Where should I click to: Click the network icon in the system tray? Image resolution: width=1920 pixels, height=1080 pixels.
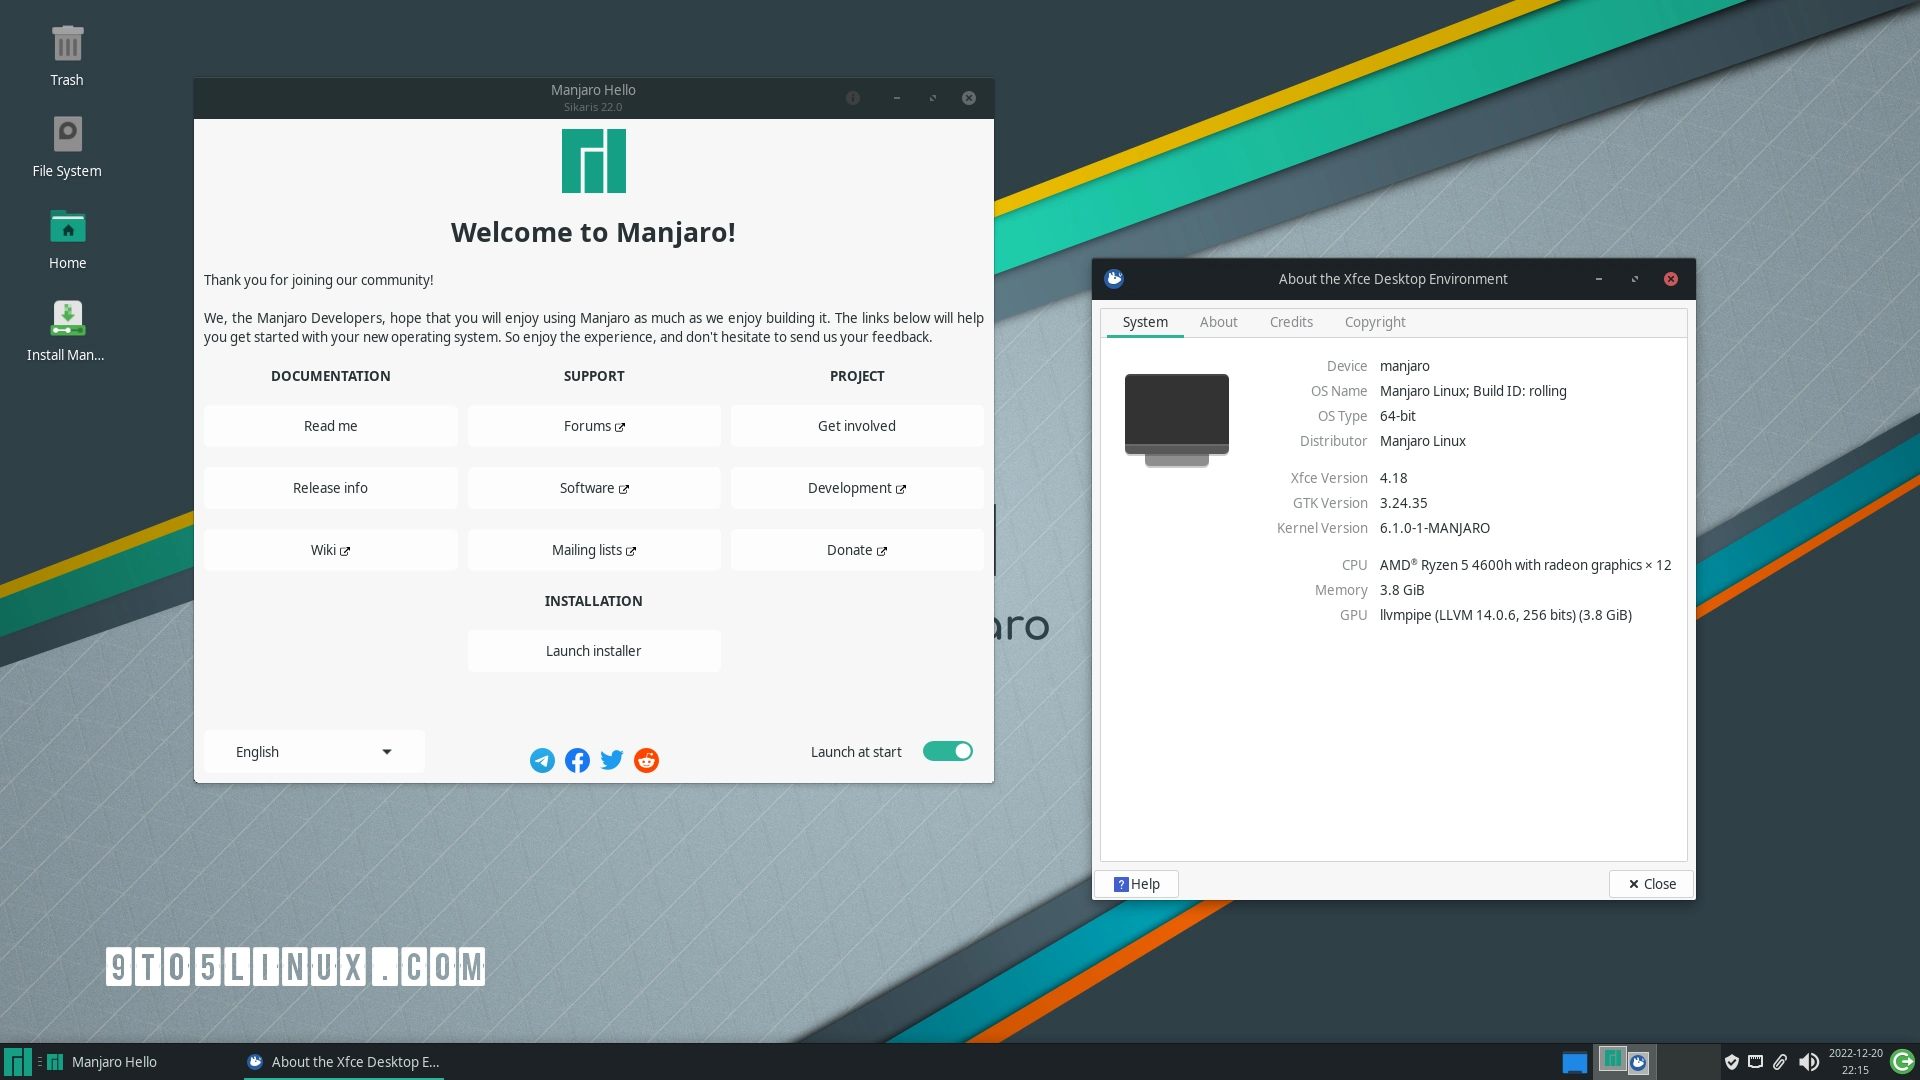(1755, 1062)
